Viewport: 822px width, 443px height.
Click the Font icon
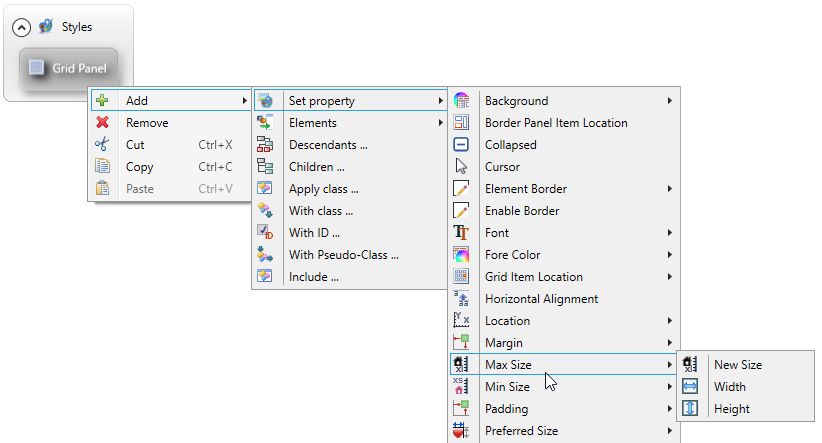pyautogui.click(x=461, y=233)
